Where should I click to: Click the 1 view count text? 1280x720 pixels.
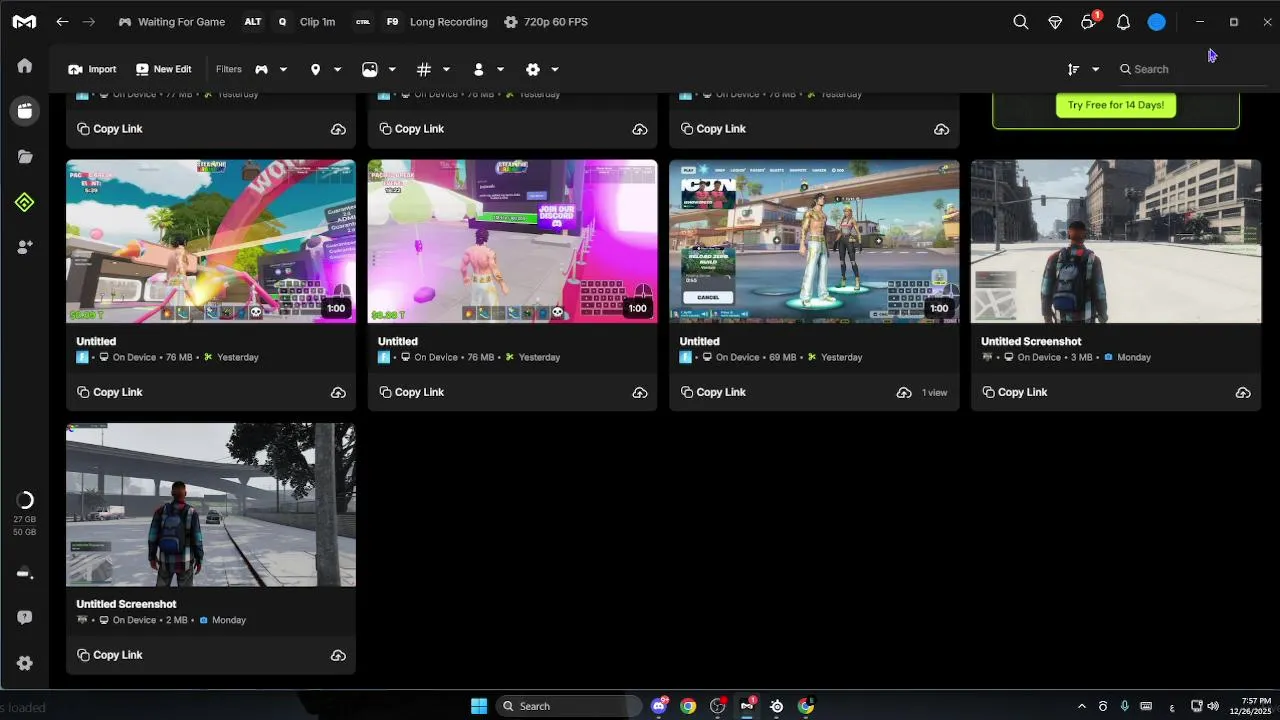(934, 393)
